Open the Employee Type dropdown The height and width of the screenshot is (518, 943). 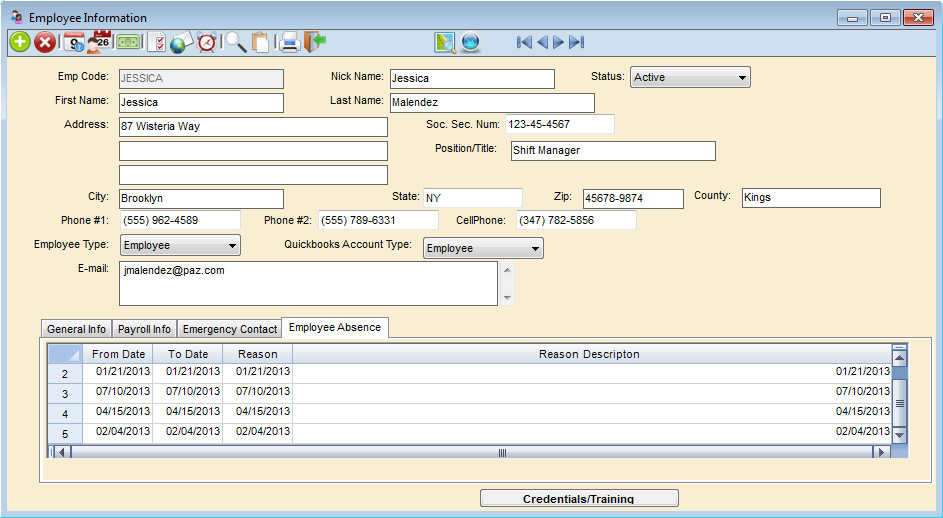click(180, 245)
